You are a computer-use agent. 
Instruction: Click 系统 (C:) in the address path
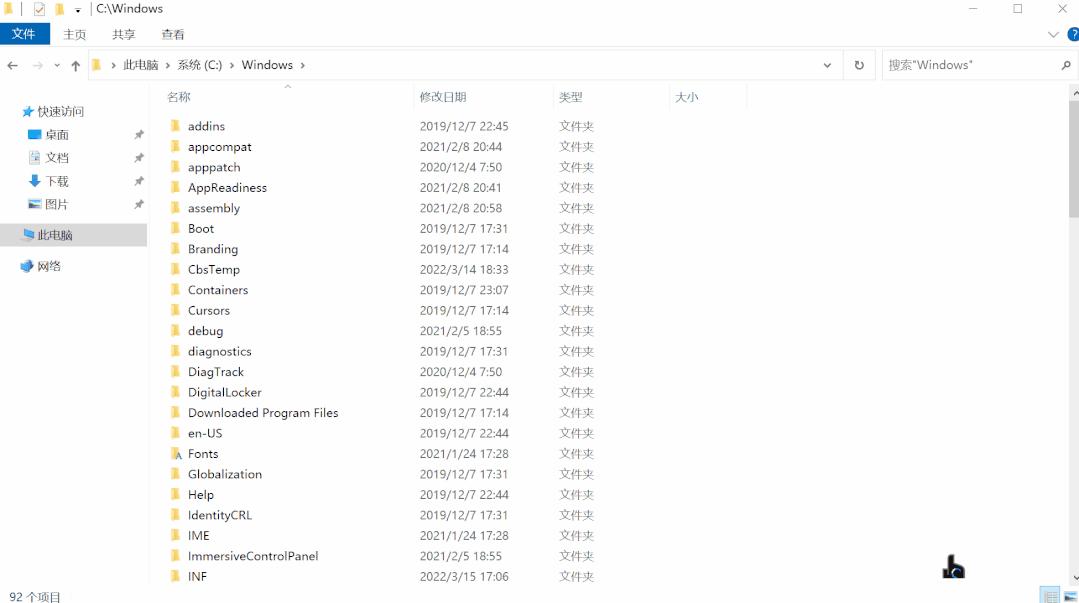point(200,65)
